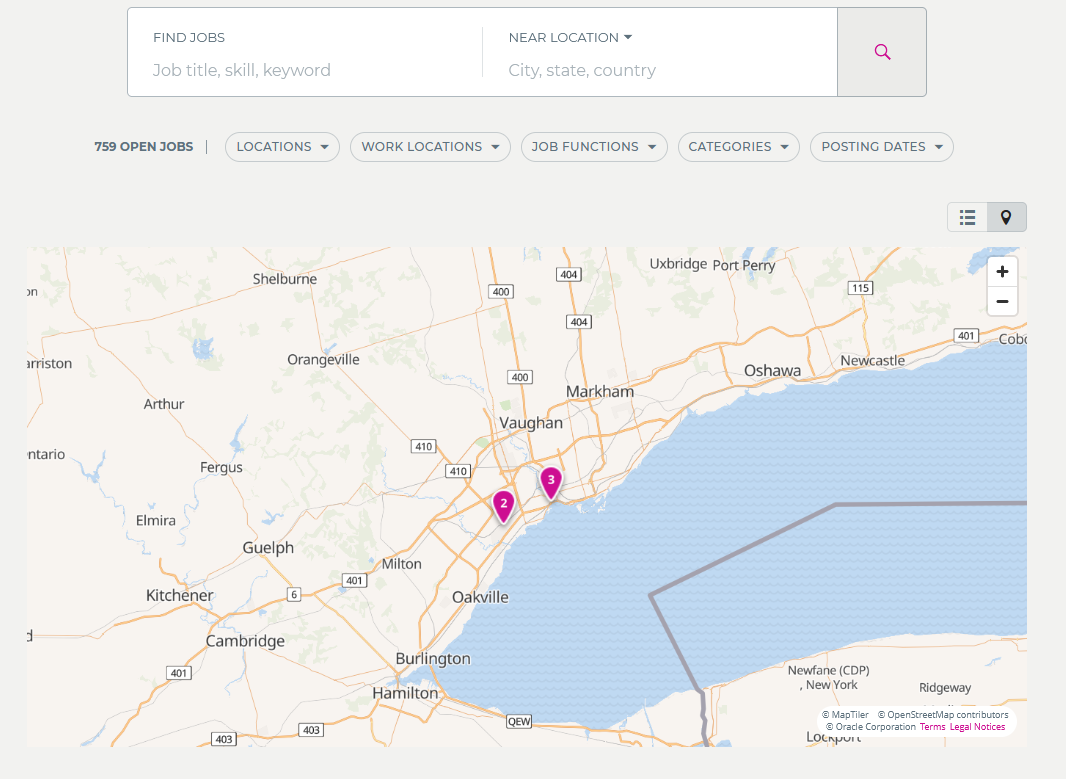Click the magenta search magnifier button

pos(882,52)
